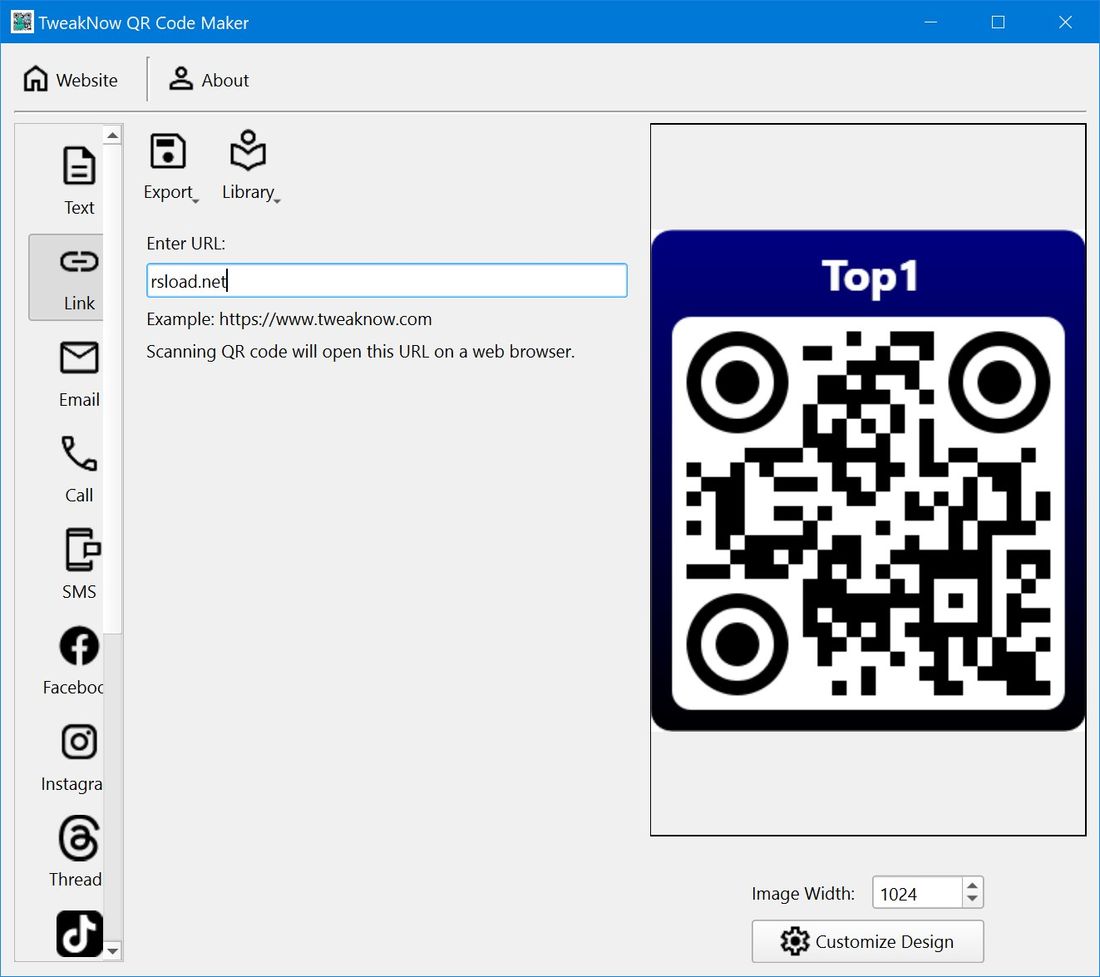1100x977 pixels.
Task: Open the About page
Action: (208, 79)
